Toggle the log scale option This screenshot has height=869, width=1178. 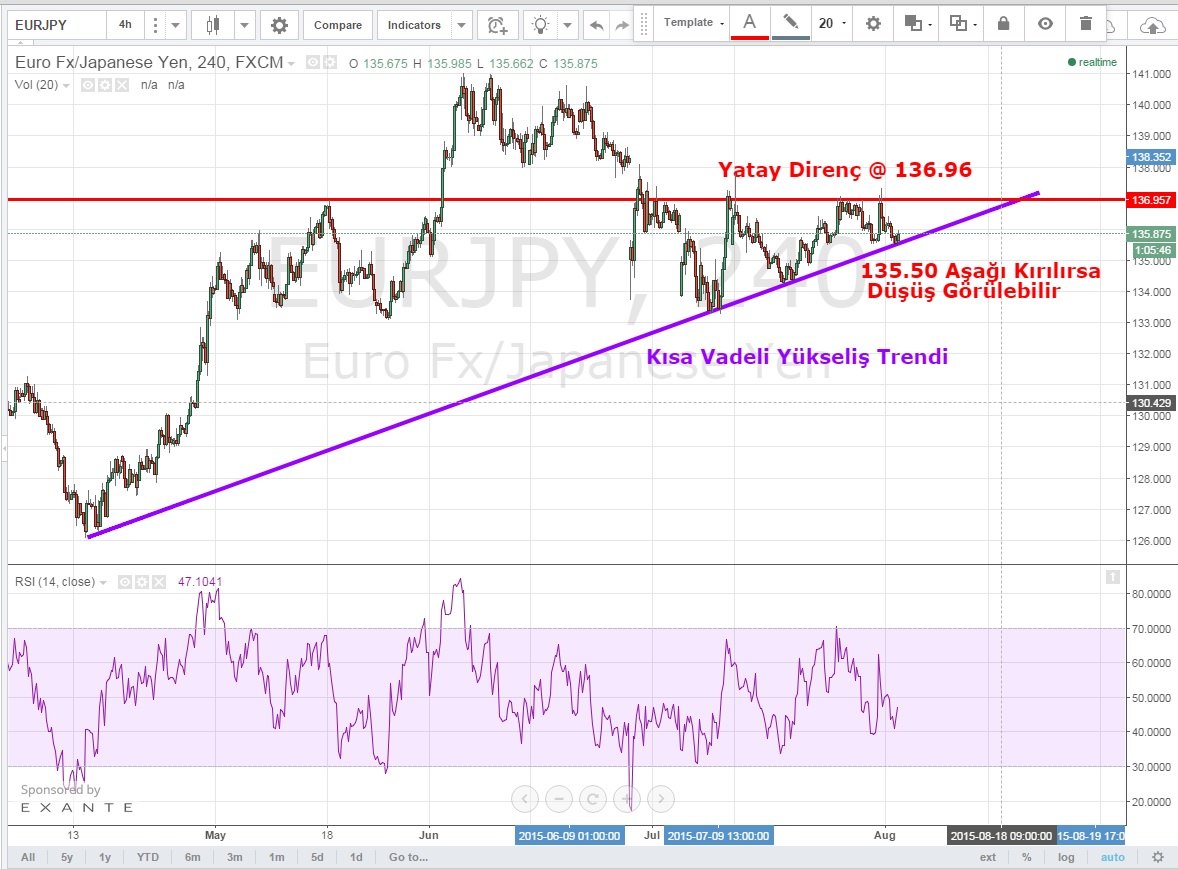(1067, 857)
